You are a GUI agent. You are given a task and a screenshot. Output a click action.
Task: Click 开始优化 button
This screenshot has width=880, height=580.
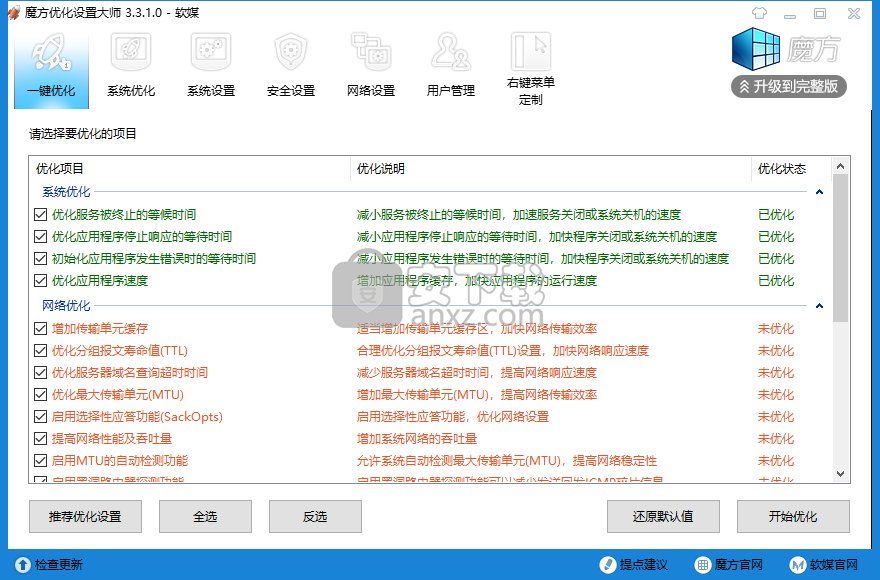point(793,517)
